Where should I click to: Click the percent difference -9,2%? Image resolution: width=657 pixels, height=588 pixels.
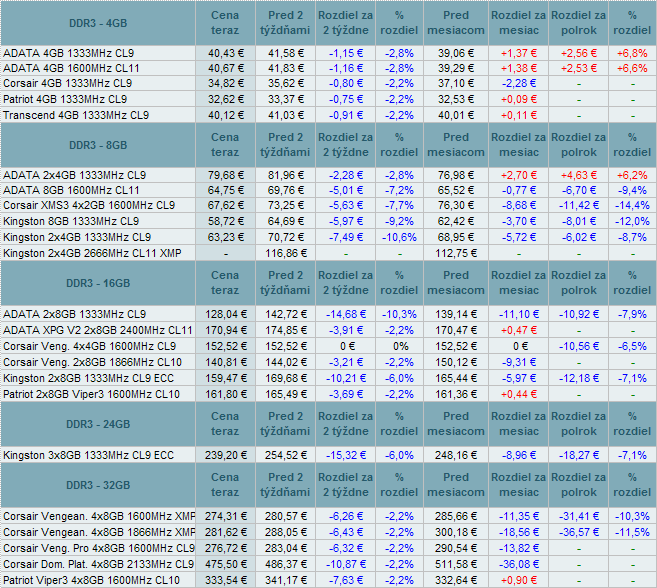(x=399, y=221)
